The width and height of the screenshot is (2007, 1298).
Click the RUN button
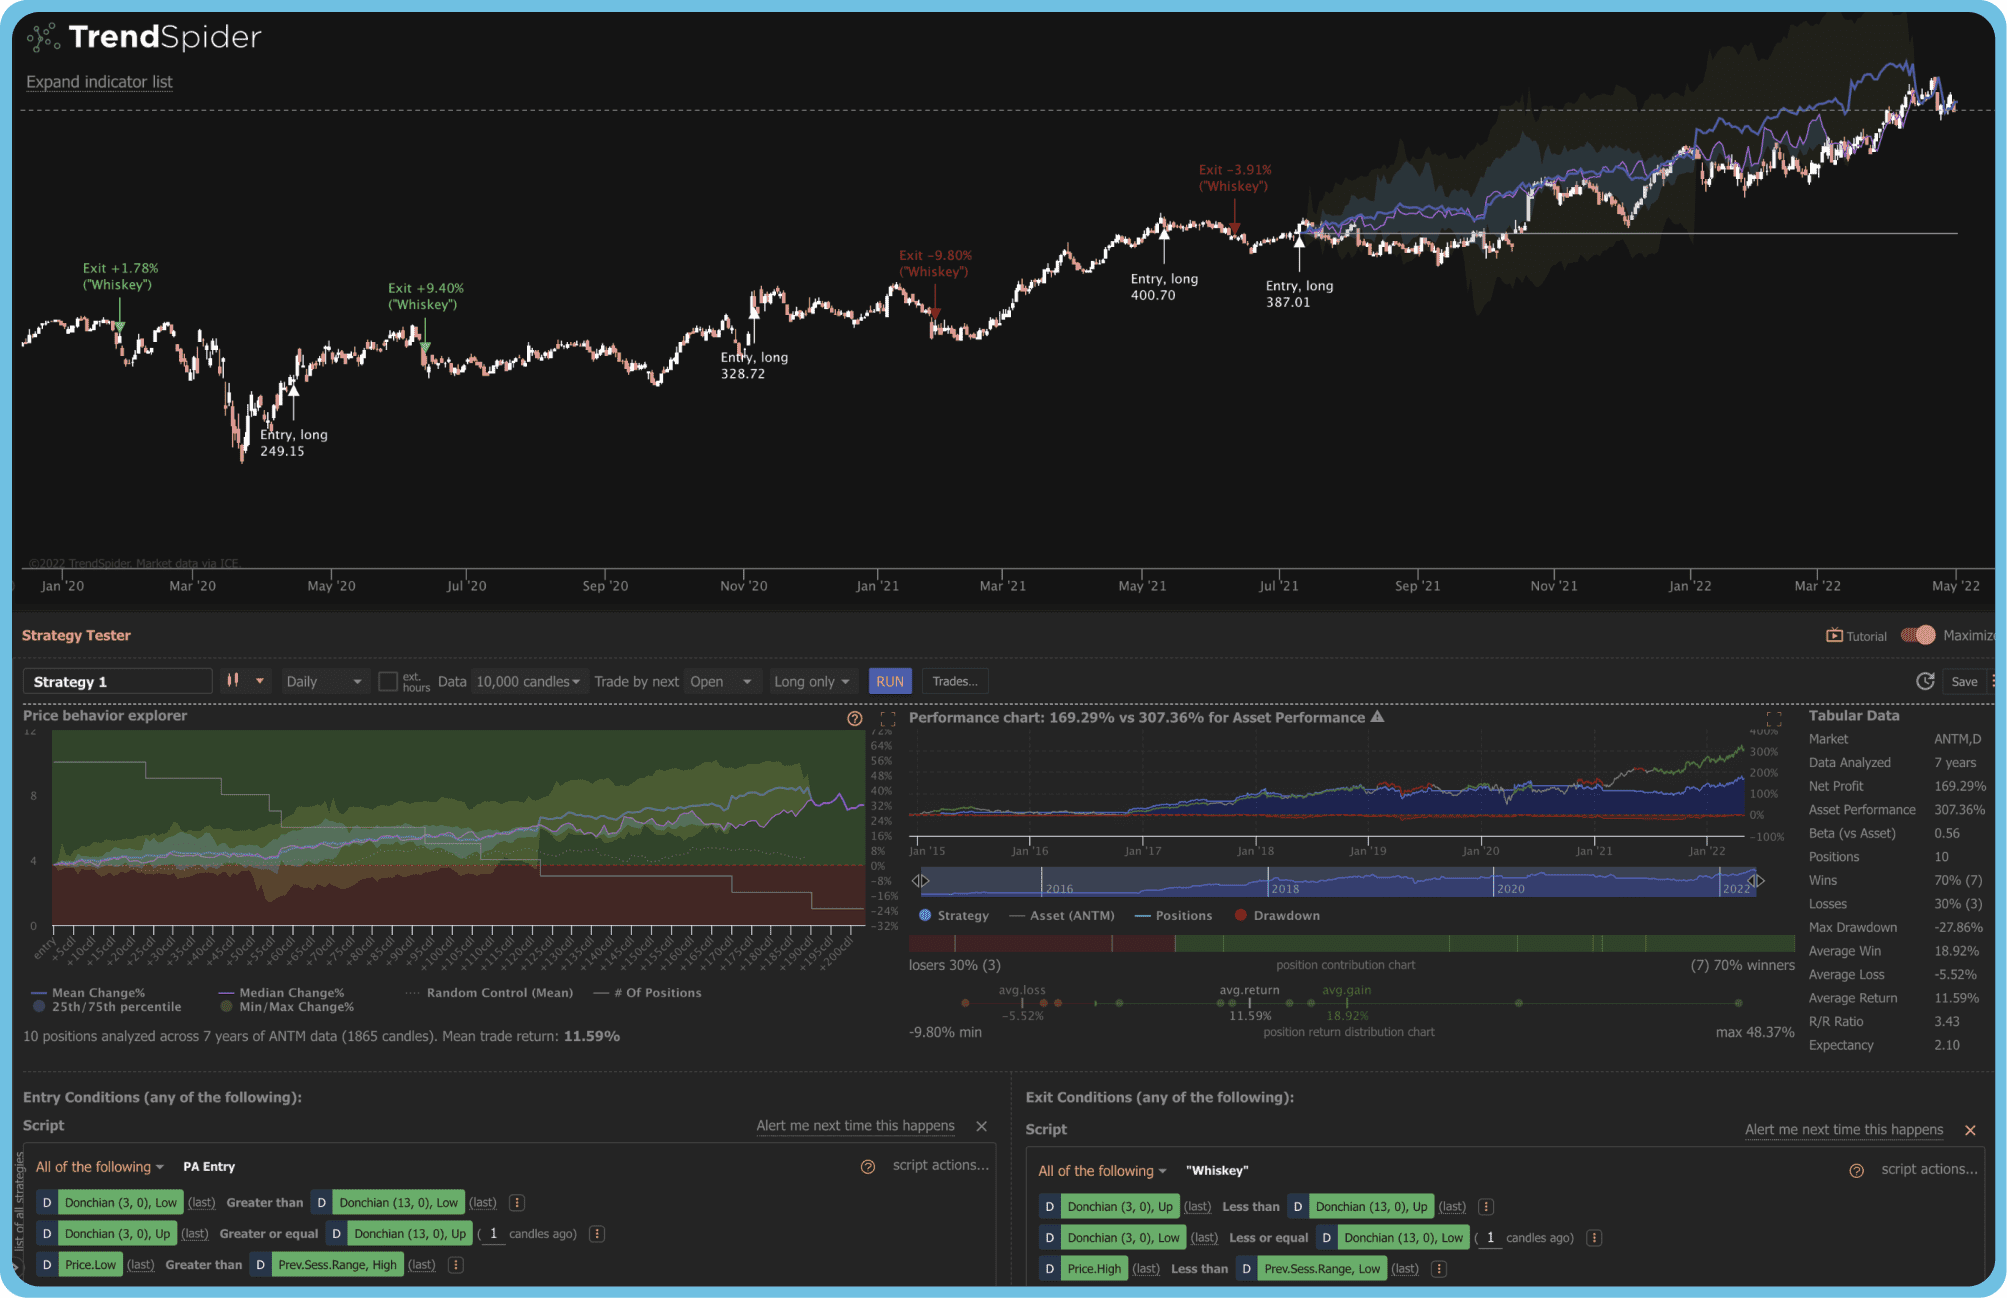(888, 681)
